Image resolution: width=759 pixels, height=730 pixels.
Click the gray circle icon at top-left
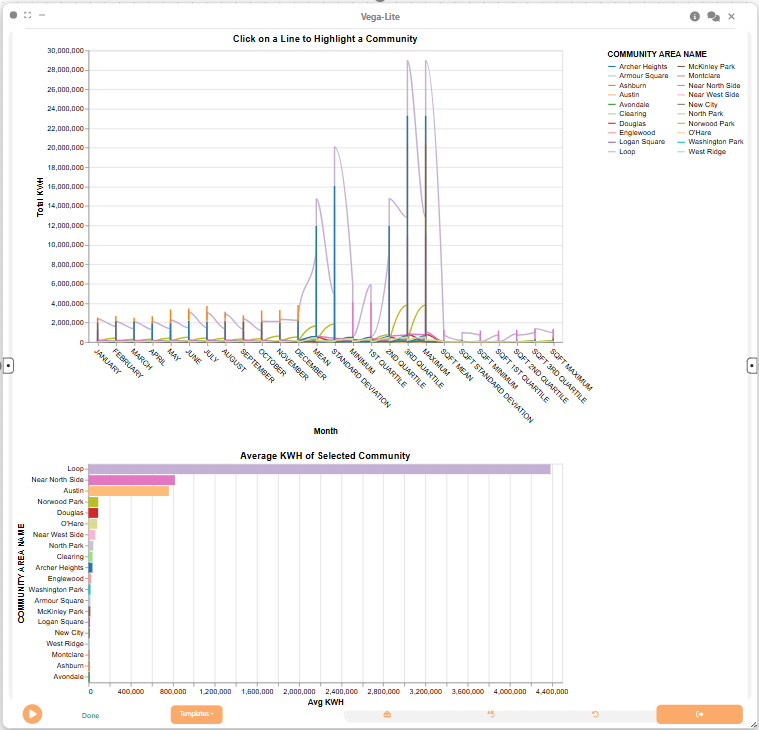point(14,15)
